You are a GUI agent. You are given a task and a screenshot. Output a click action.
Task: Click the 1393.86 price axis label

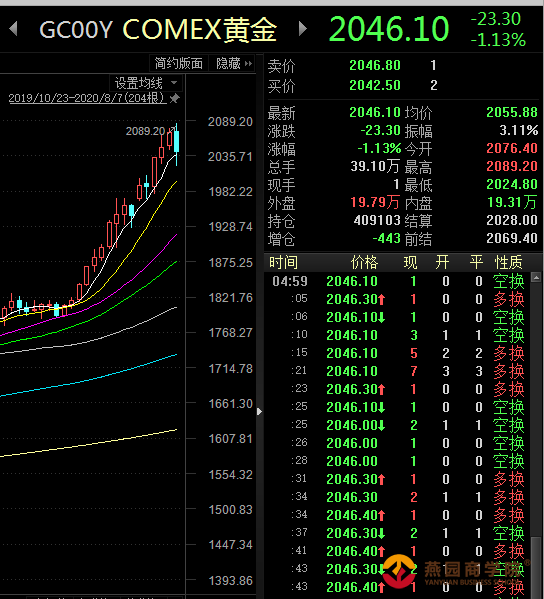230,581
